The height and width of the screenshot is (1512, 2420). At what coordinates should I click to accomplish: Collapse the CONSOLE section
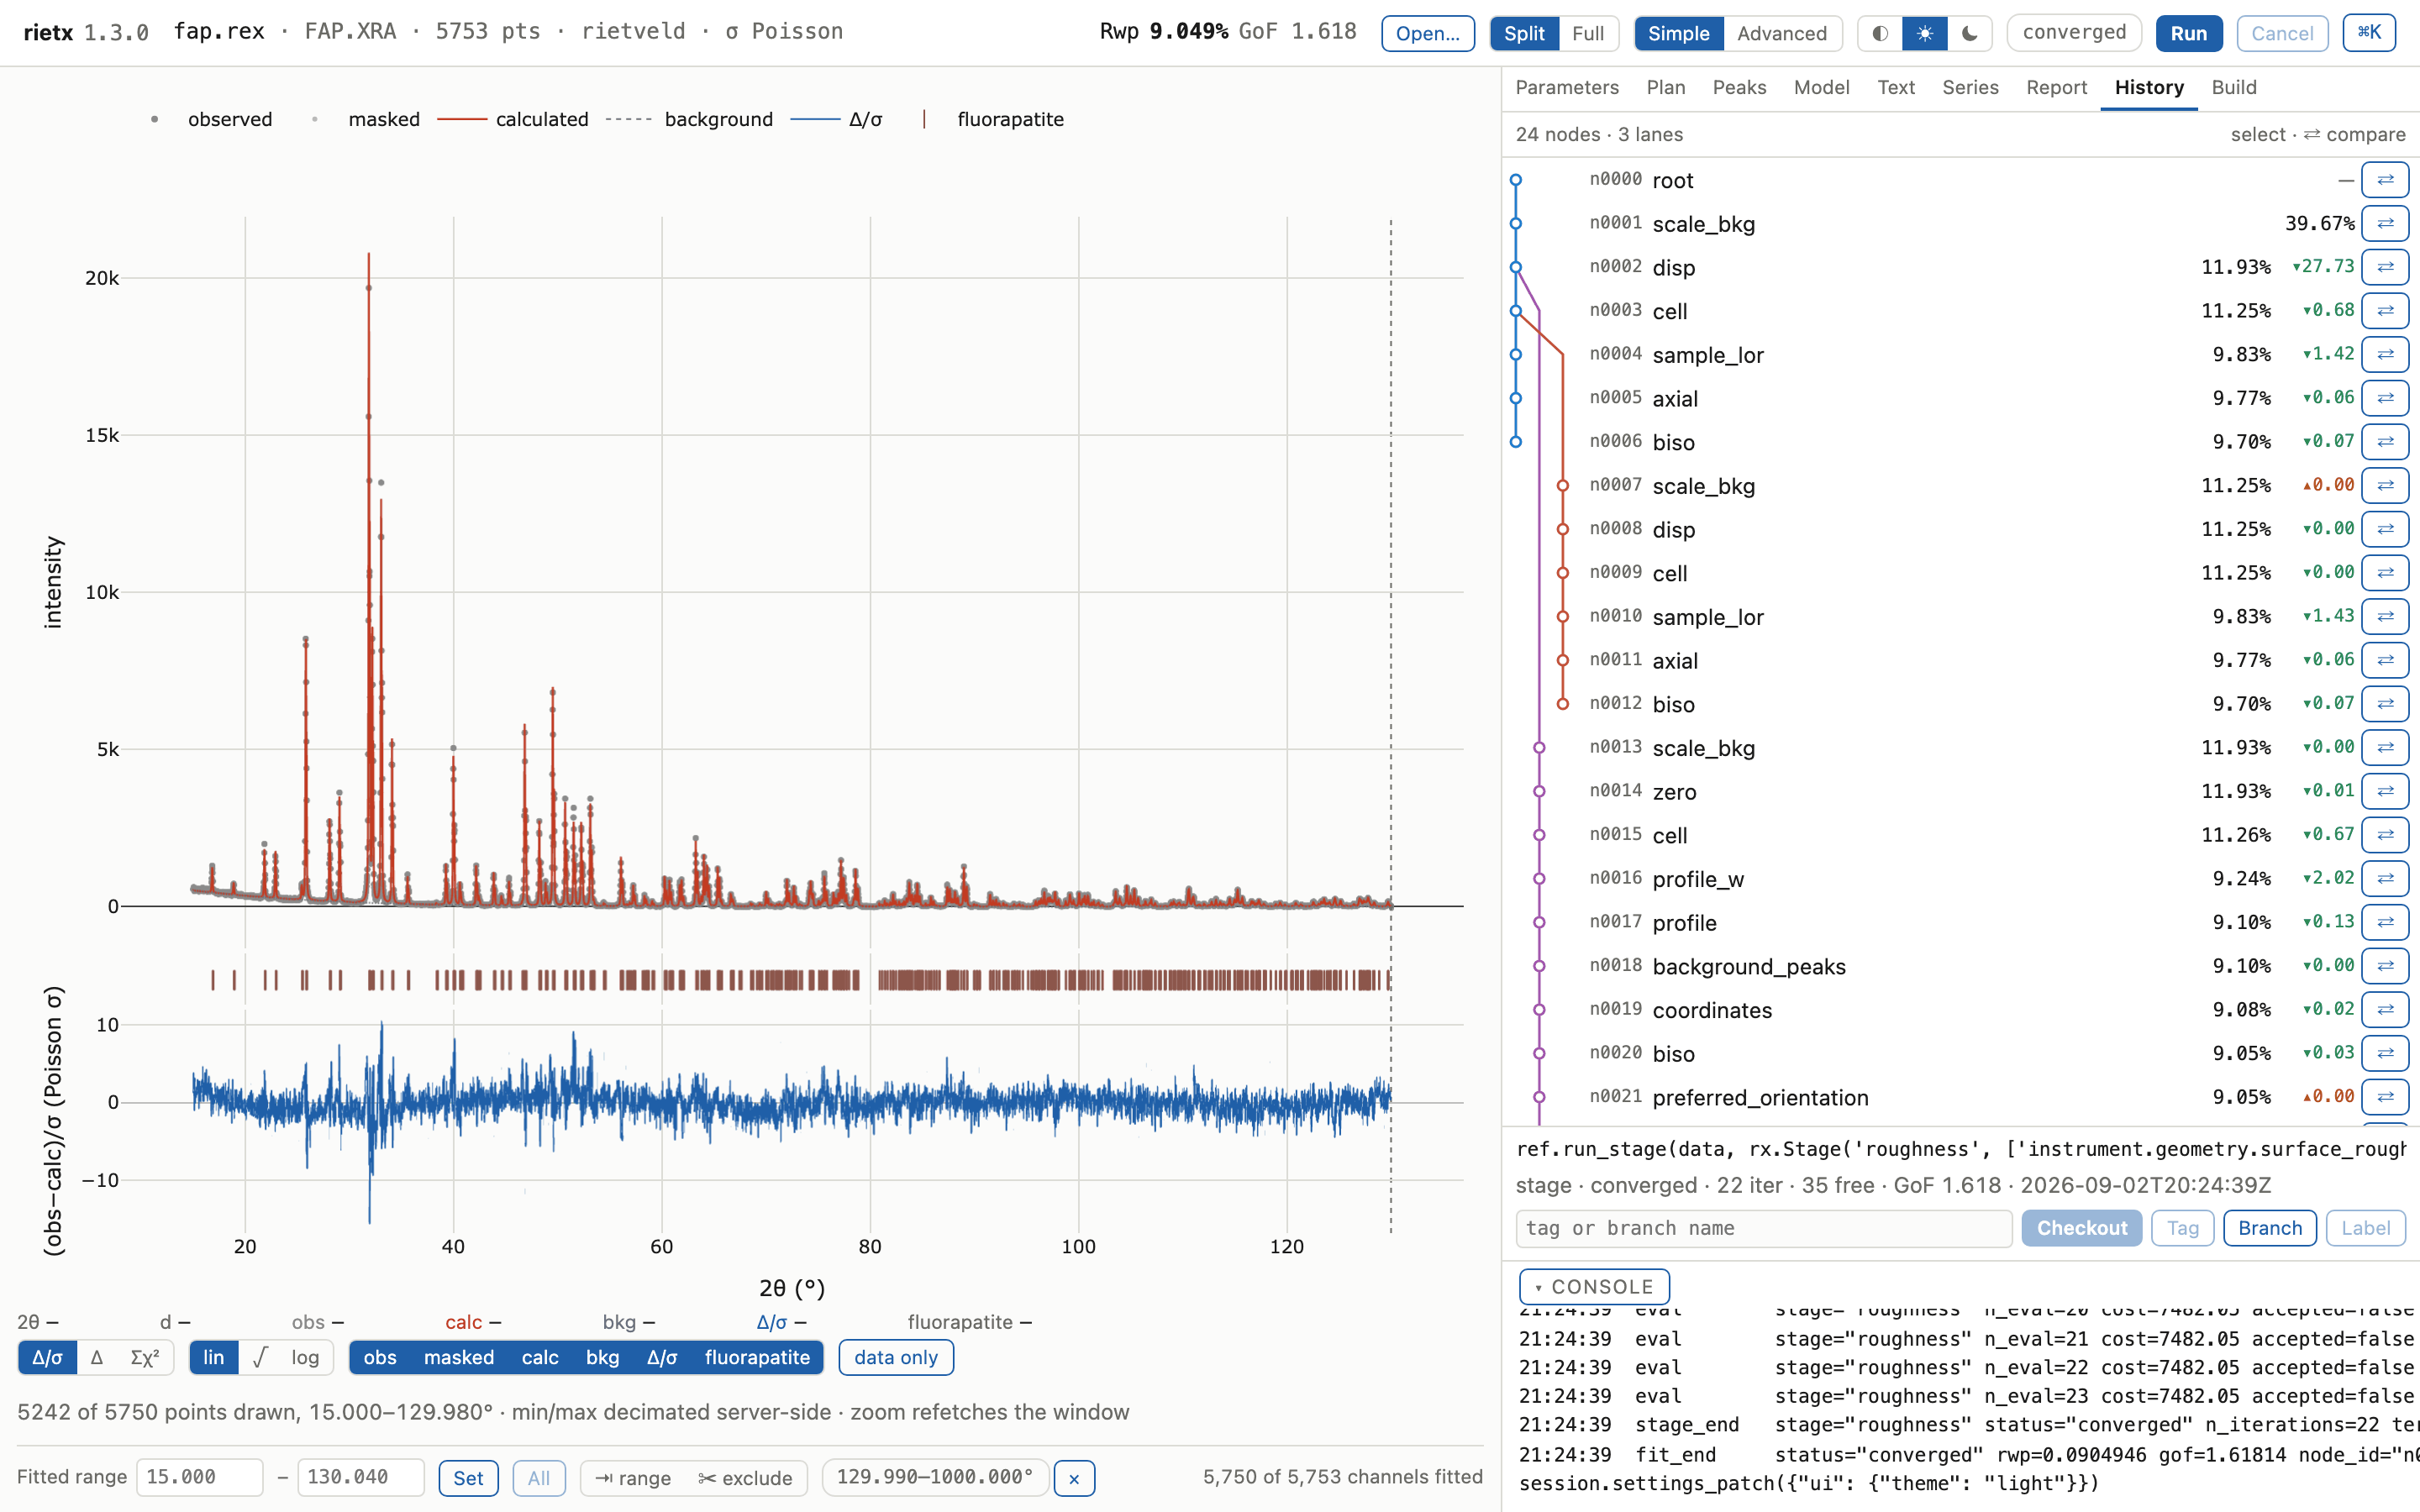(1594, 1287)
